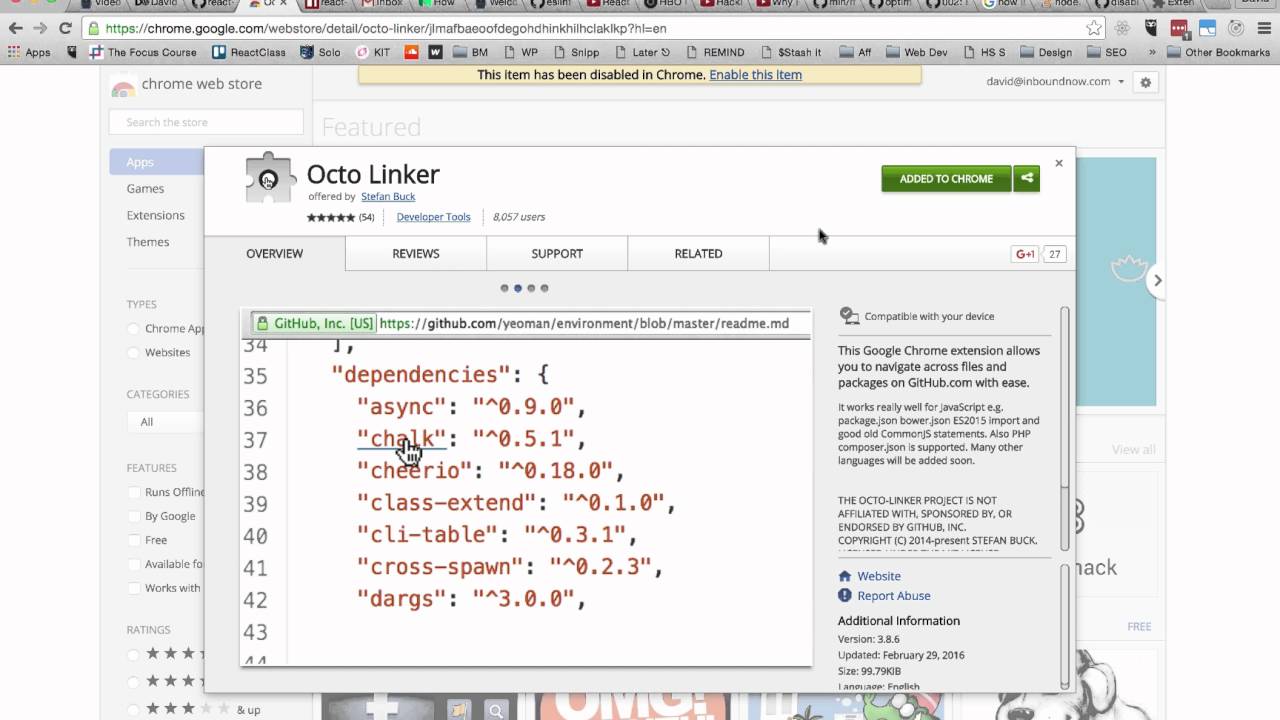1280x720 pixels.
Task: Click the Report Abuse warning icon
Action: tap(845, 595)
